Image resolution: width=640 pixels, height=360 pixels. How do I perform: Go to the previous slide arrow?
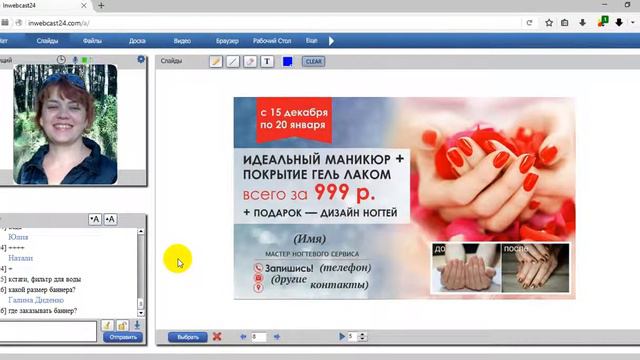coord(243,337)
